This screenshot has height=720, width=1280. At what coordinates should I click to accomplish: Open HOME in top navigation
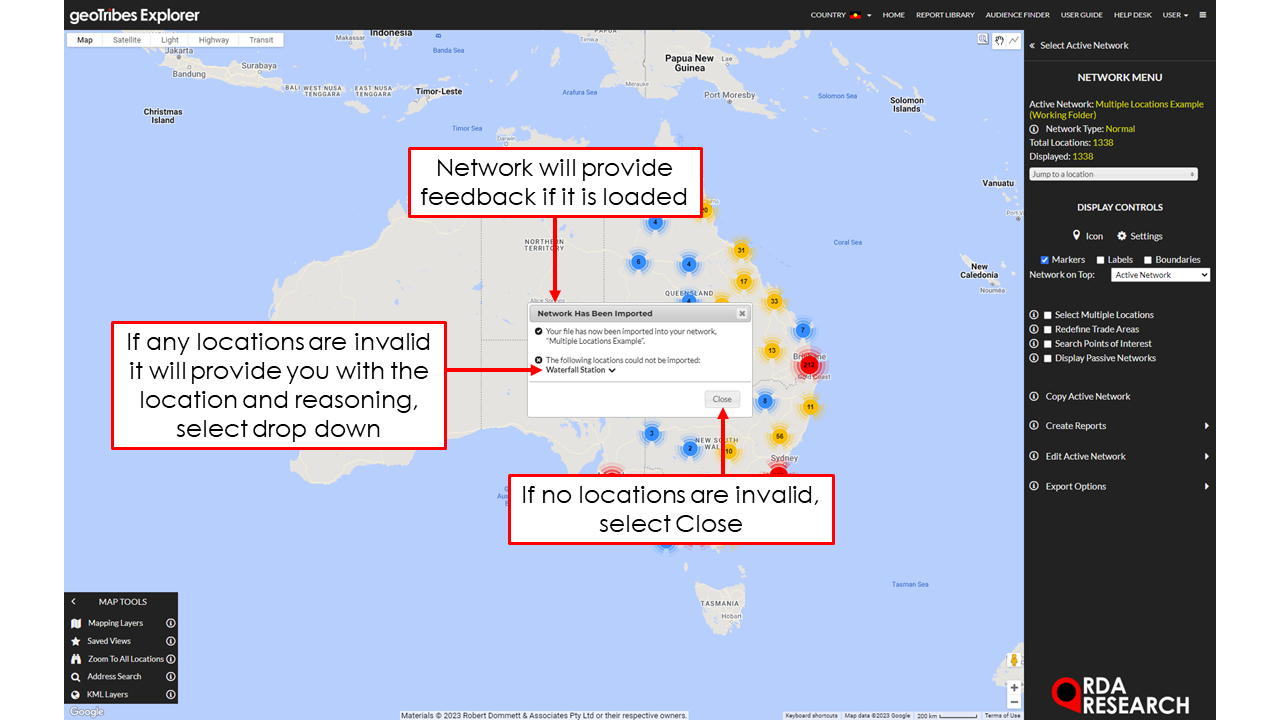894,15
